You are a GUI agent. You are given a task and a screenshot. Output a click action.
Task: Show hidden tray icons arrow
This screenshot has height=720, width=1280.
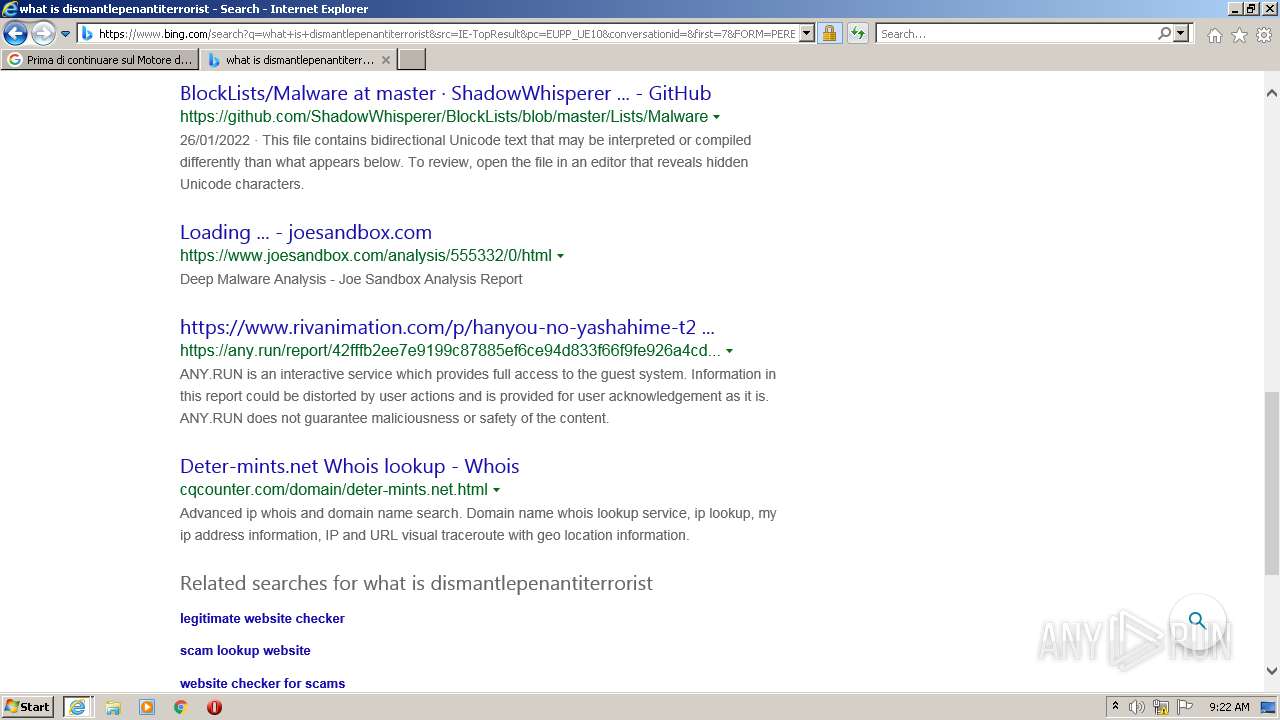click(x=1115, y=707)
